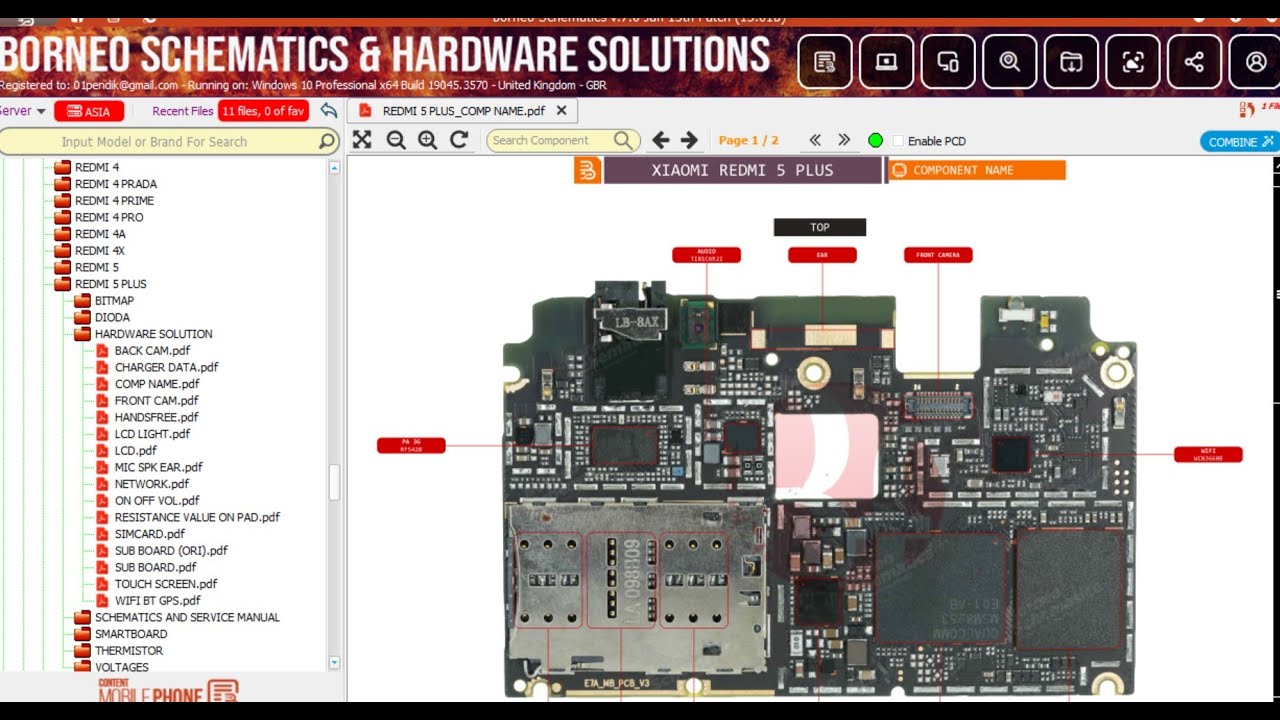Expand the SCHEMATICS AND SERVICE MANUAL folder
The height and width of the screenshot is (720, 1280).
click(82, 617)
